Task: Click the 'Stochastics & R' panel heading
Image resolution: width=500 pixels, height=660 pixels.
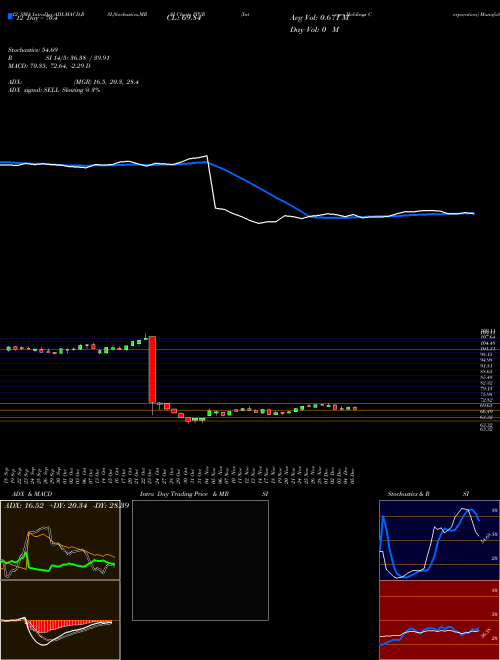Action: pyautogui.click(x=409, y=494)
